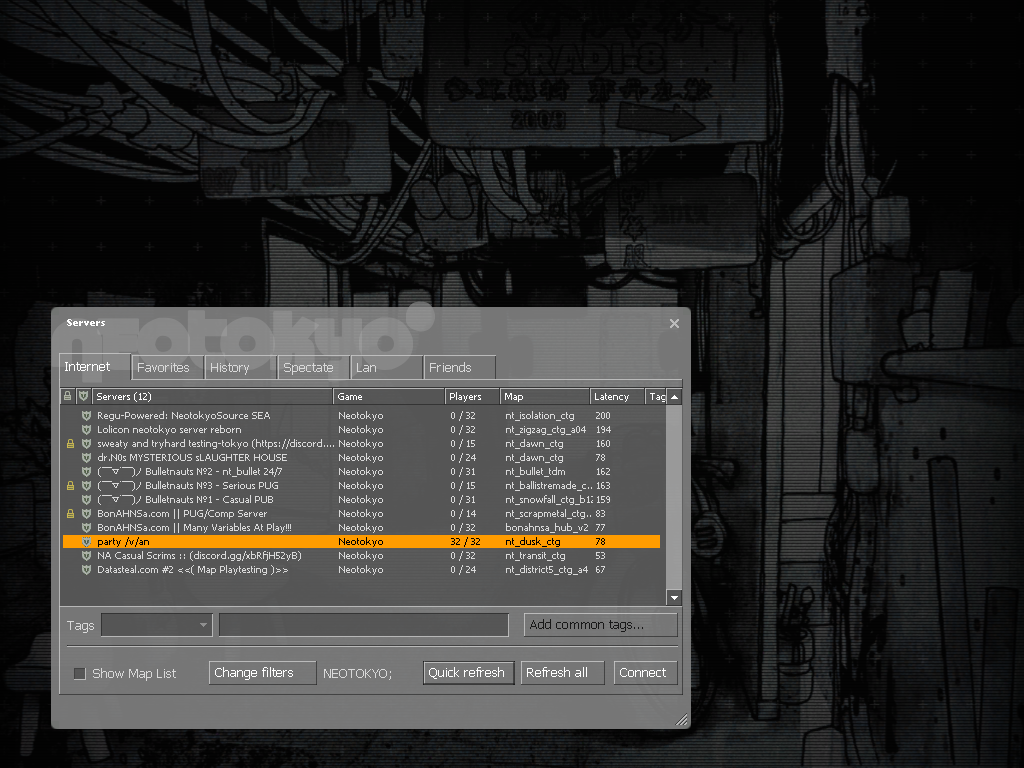
Task: Sort by the Game column header
Action: click(x=389, y=396)
